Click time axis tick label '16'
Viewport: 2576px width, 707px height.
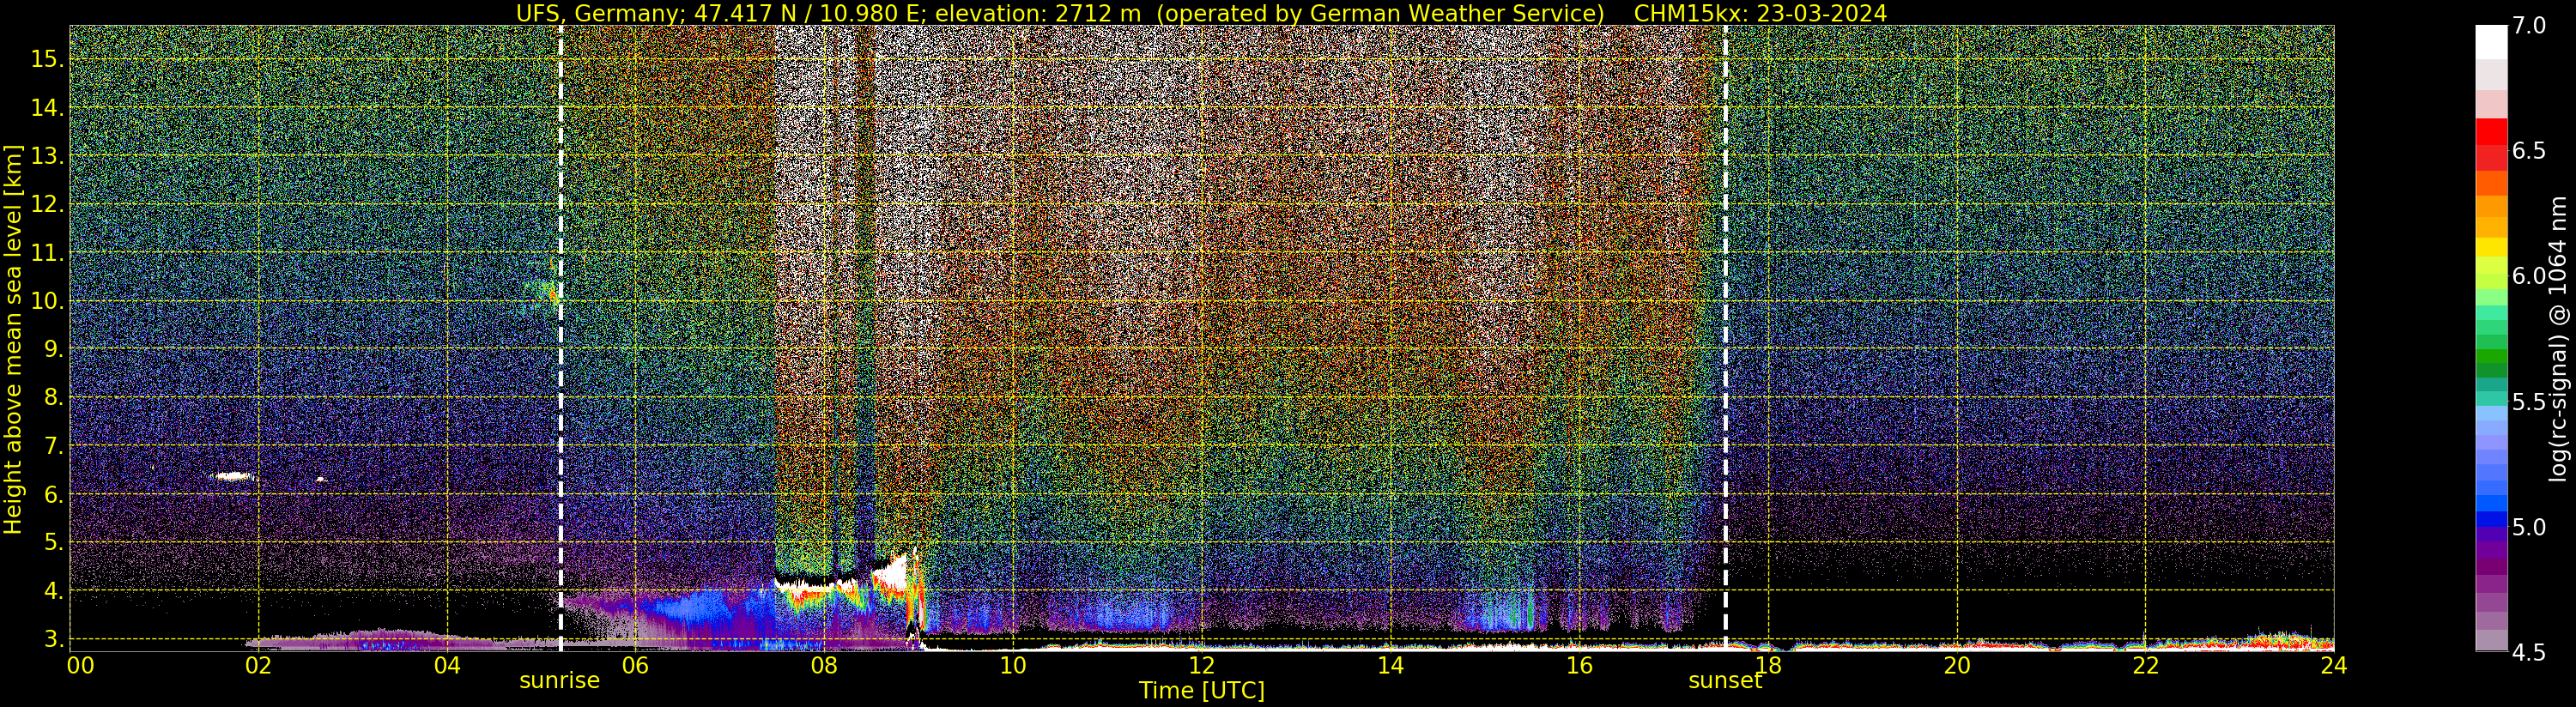[1579, 666]
